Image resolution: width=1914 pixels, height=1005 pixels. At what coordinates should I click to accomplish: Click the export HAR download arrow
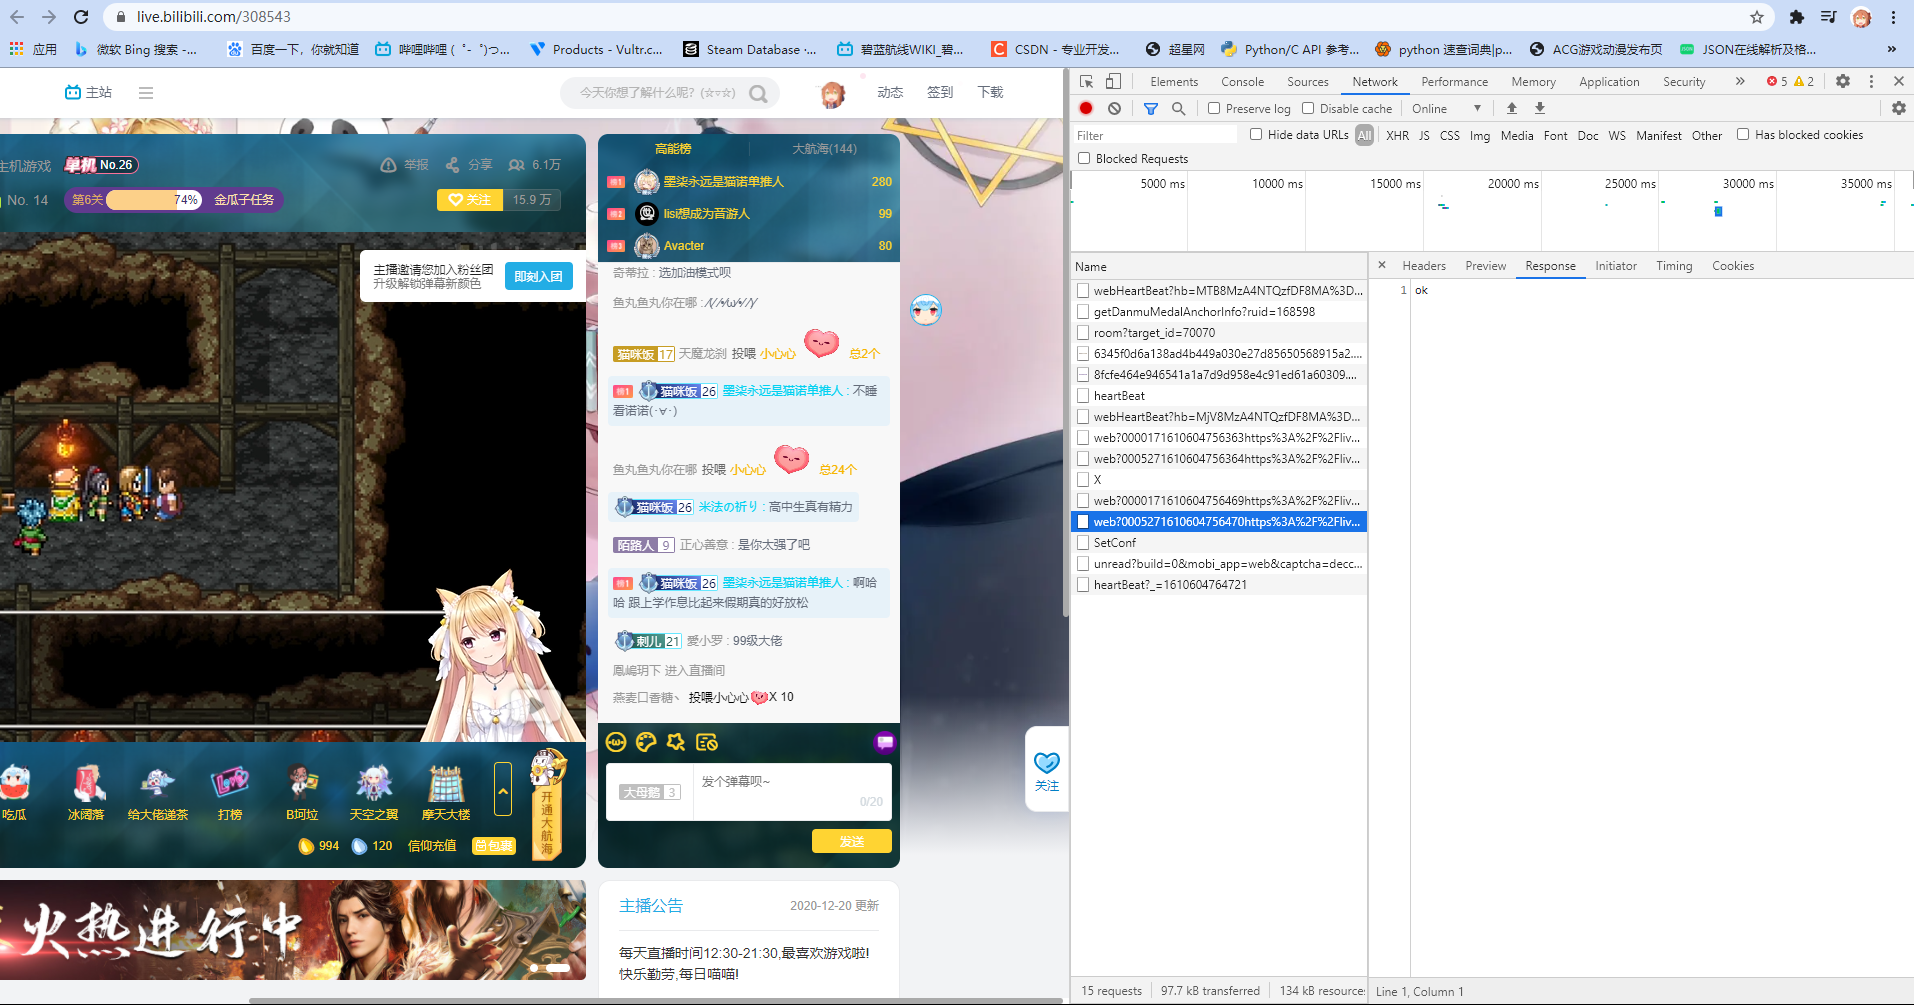1540,108
